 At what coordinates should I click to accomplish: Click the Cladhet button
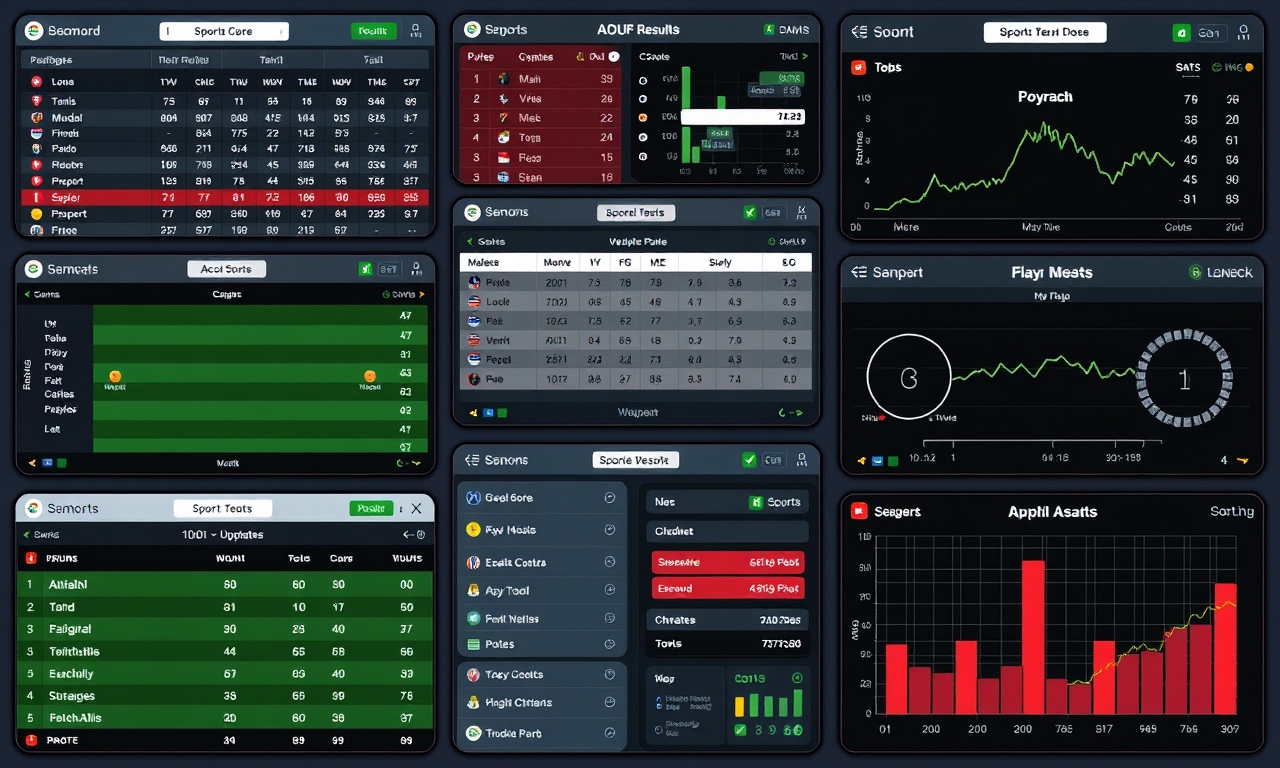coord(728,531)
